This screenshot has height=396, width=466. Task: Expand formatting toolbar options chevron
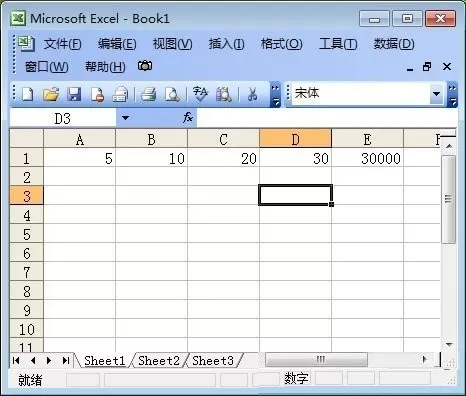tap(452, 94)
